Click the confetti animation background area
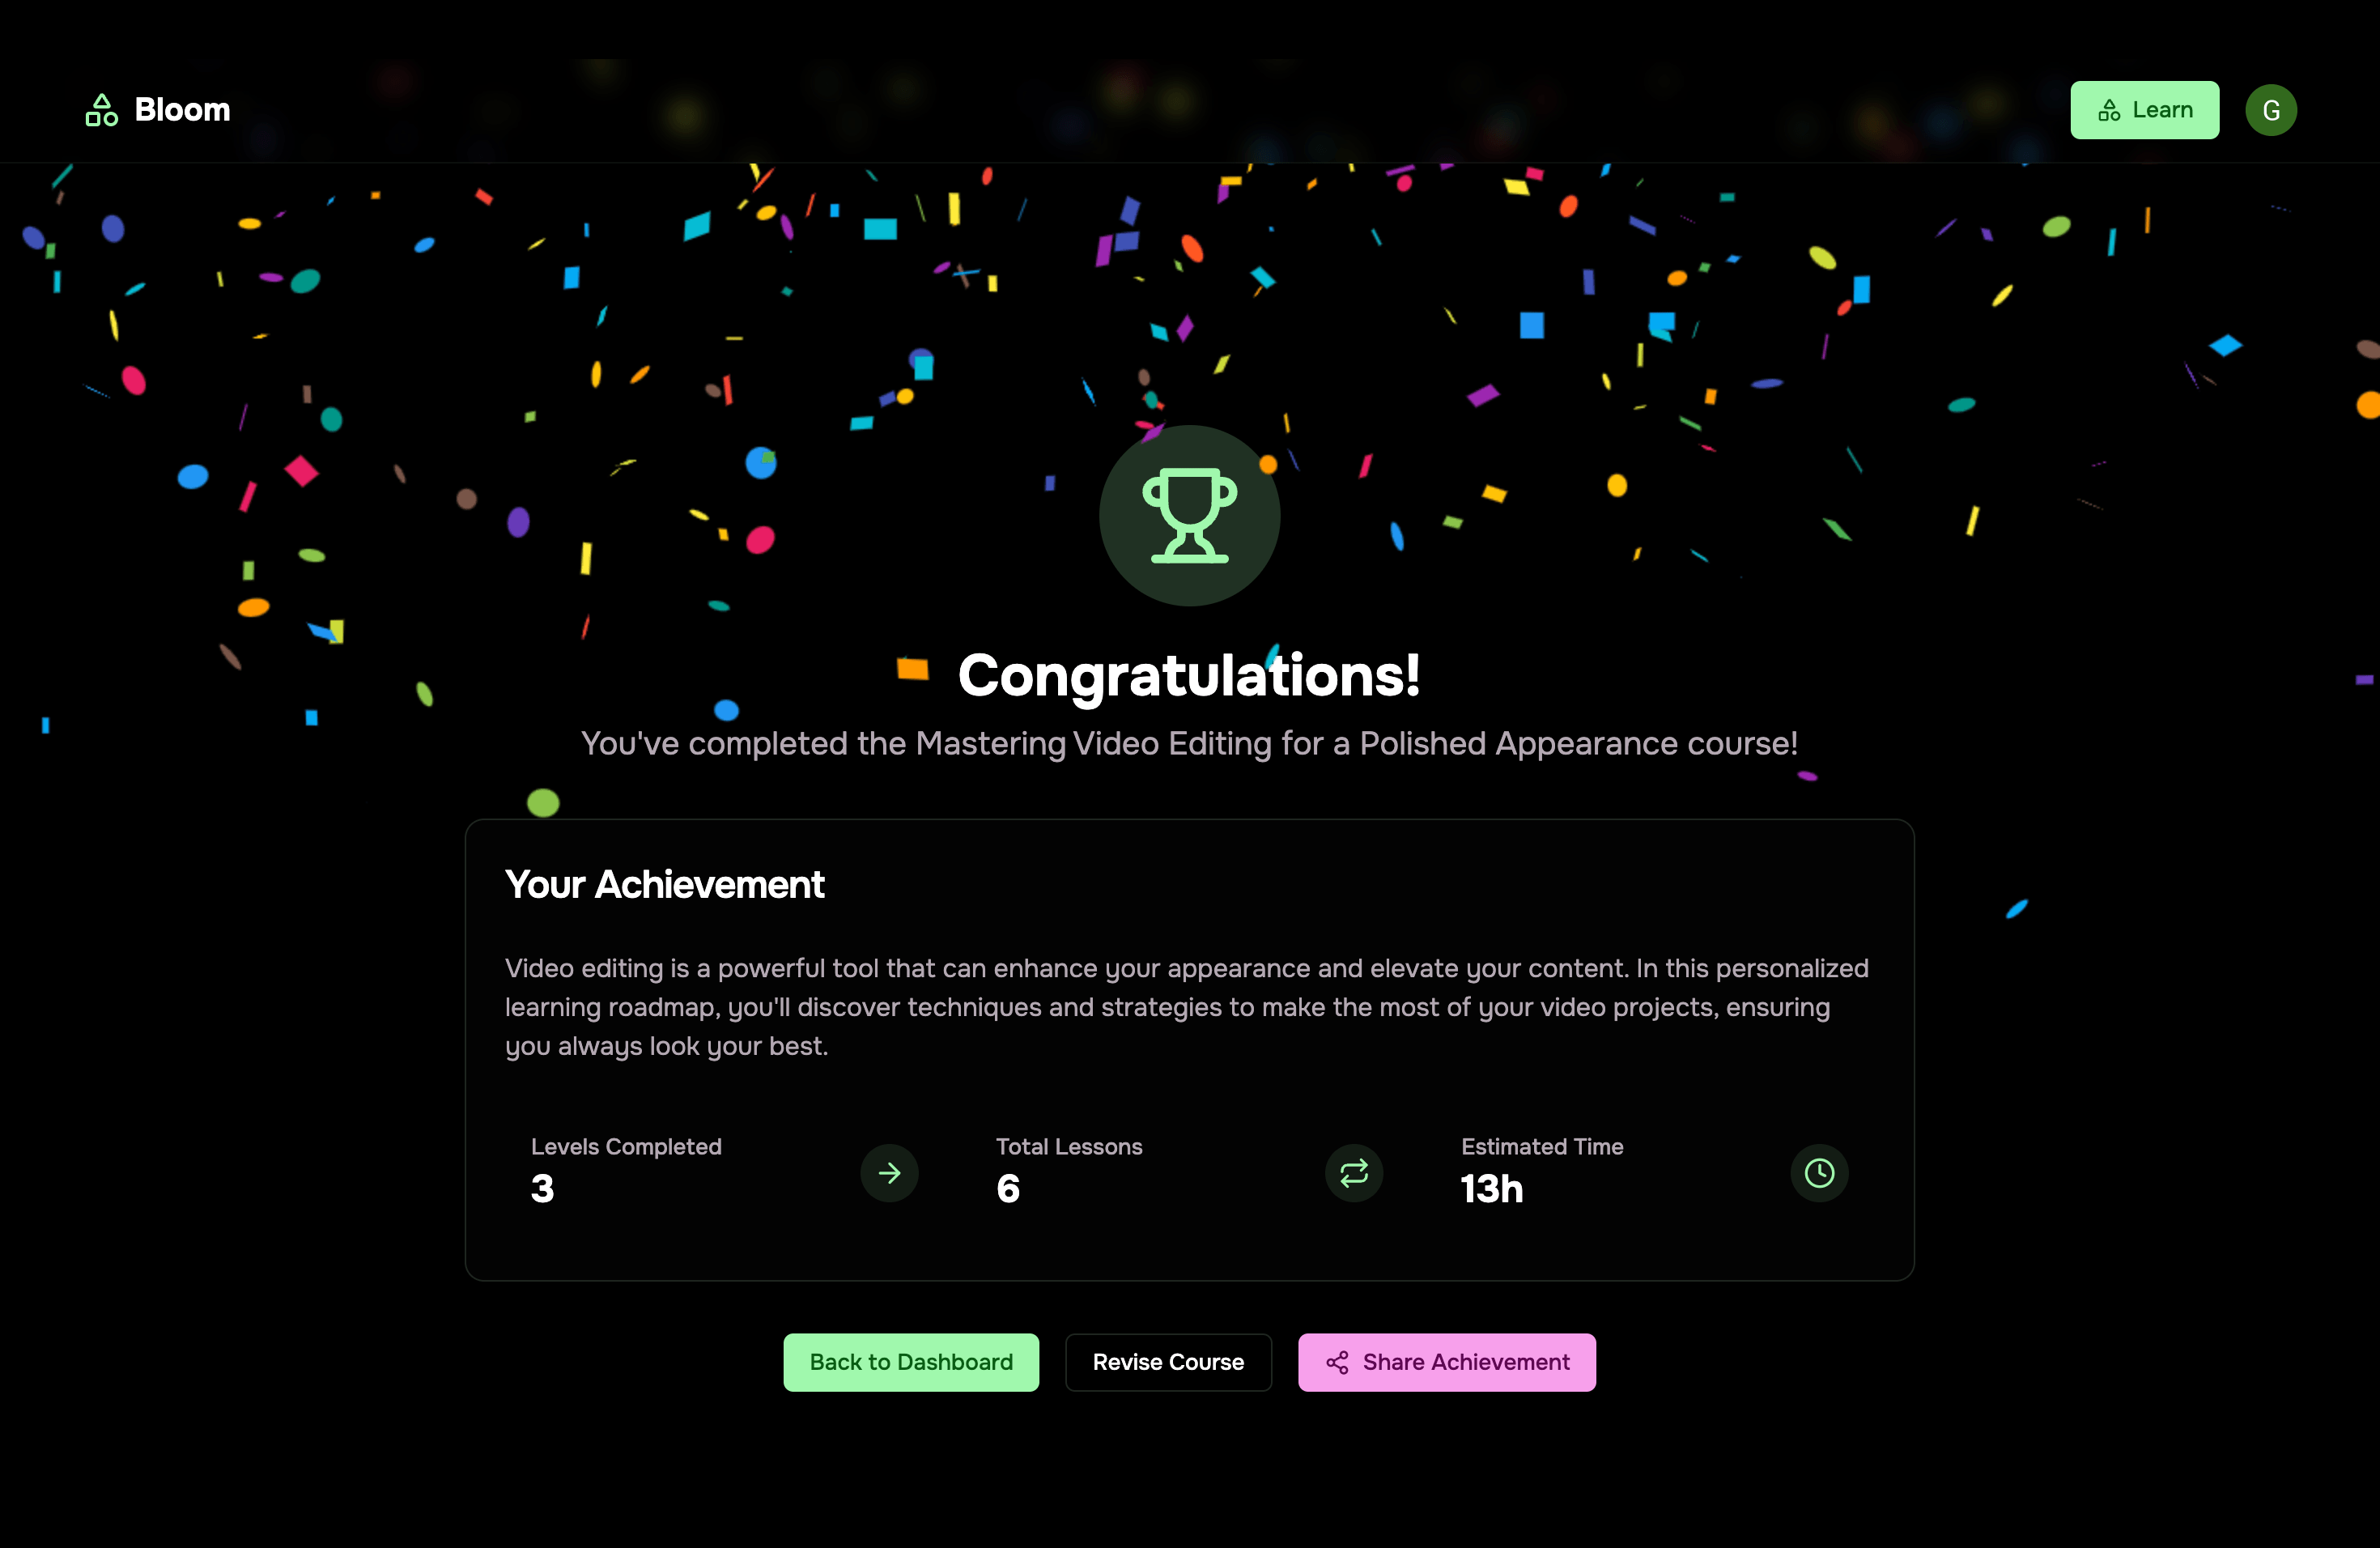This screenshot has width=2380, height=1548. (x=347, y=347)
